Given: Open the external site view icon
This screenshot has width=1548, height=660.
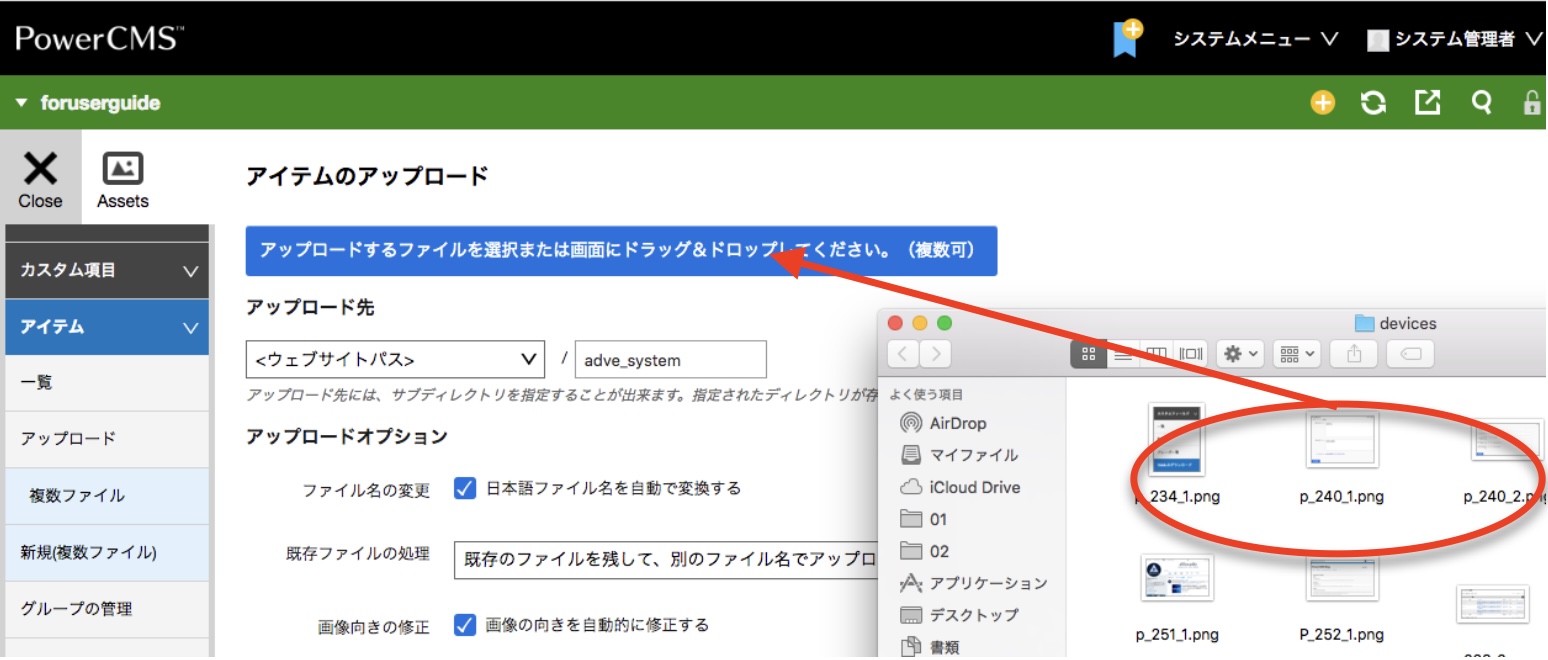Looking at the screenshot, I should (1428, 103).
